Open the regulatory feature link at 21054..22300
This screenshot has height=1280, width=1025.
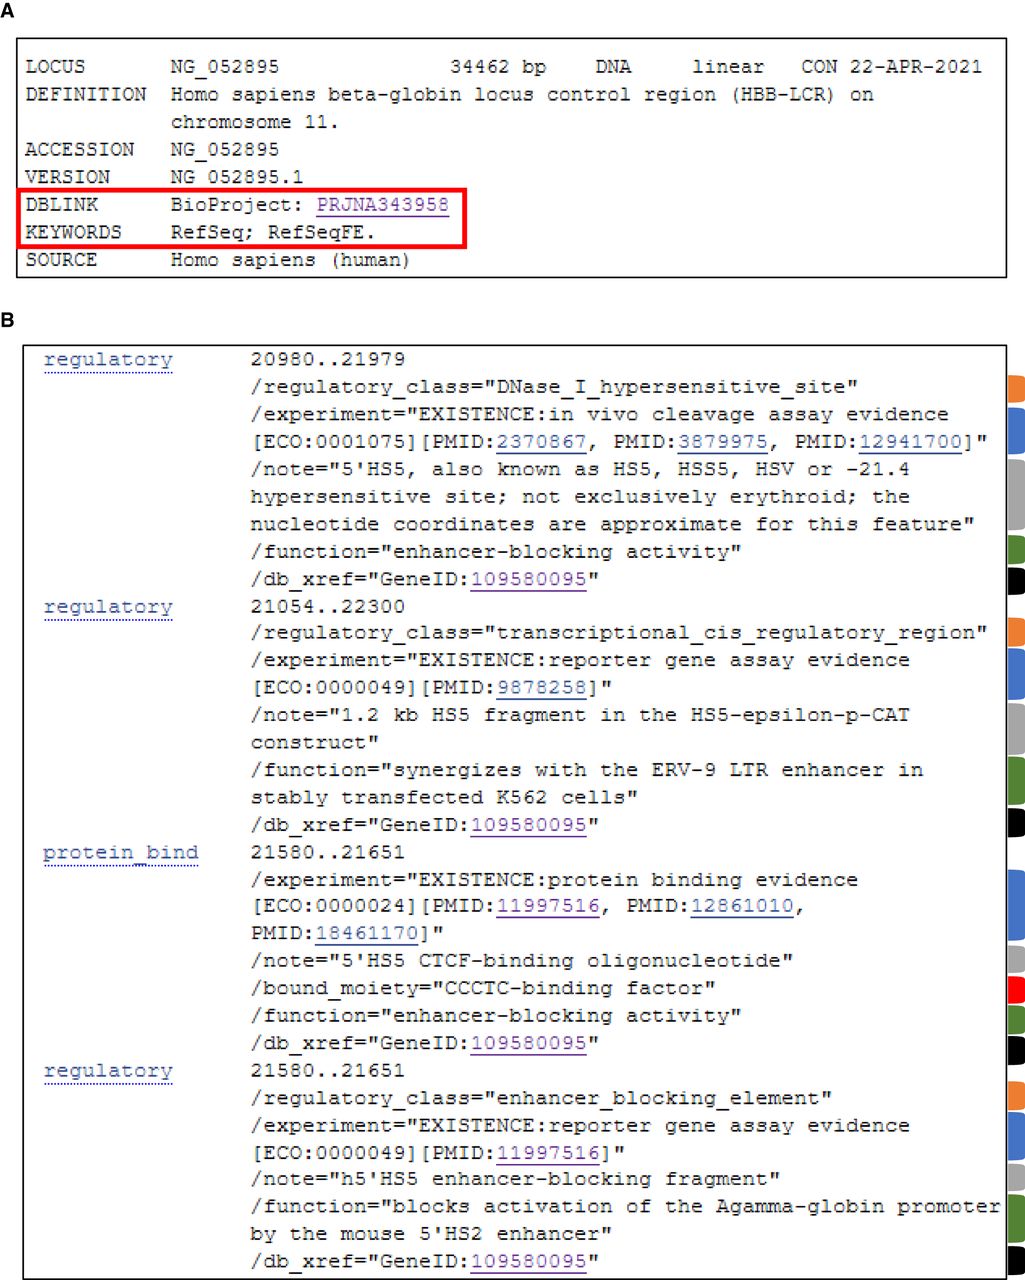(x=108, y=607)
